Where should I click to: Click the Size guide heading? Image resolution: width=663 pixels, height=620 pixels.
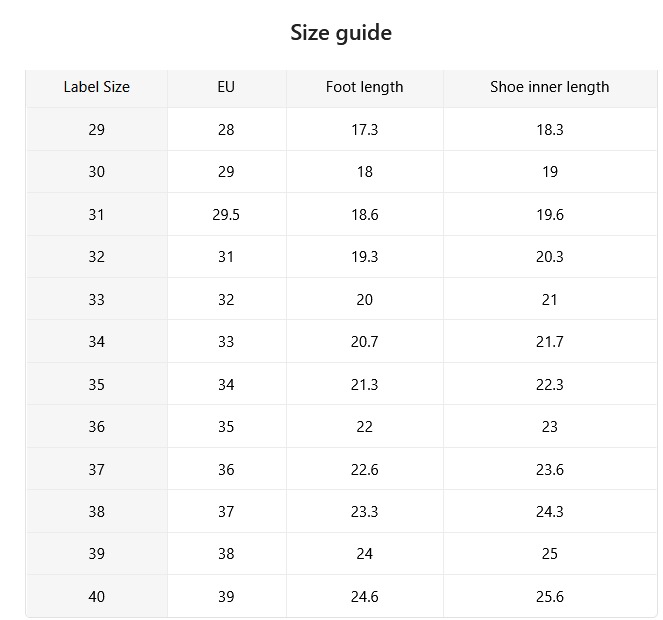[x=341, y=33]
